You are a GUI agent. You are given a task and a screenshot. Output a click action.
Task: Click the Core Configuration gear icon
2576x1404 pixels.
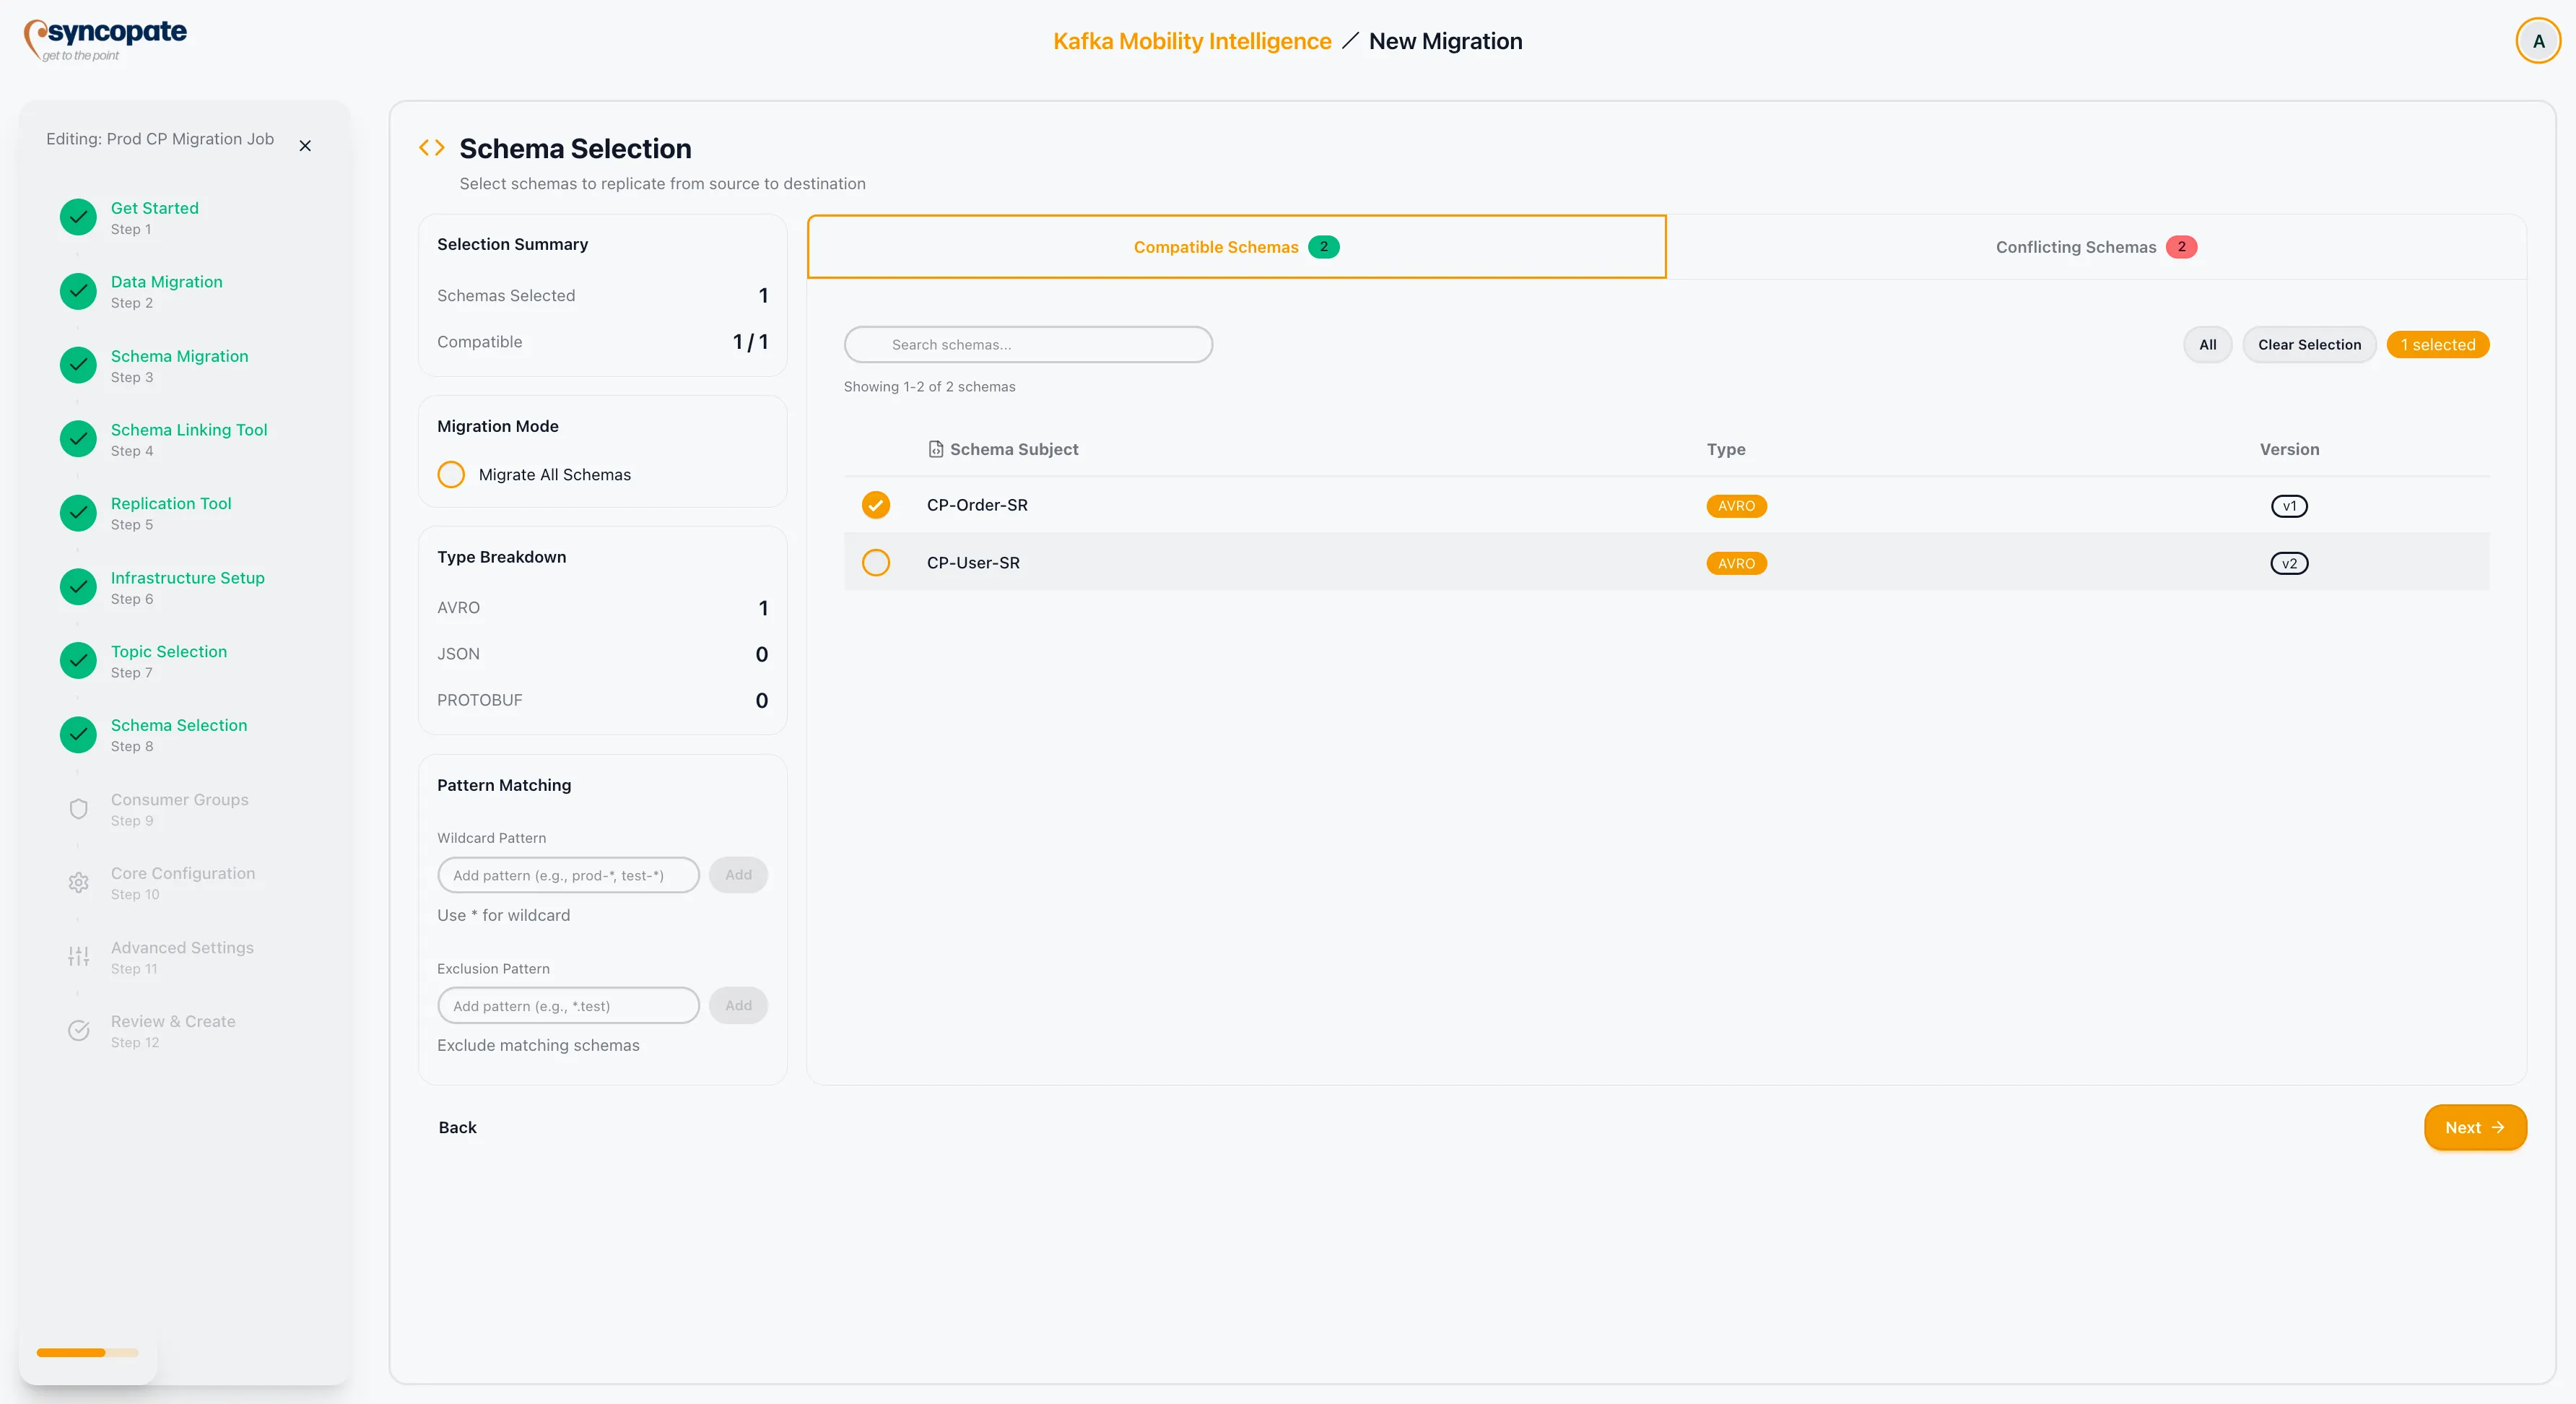[77, 882]
